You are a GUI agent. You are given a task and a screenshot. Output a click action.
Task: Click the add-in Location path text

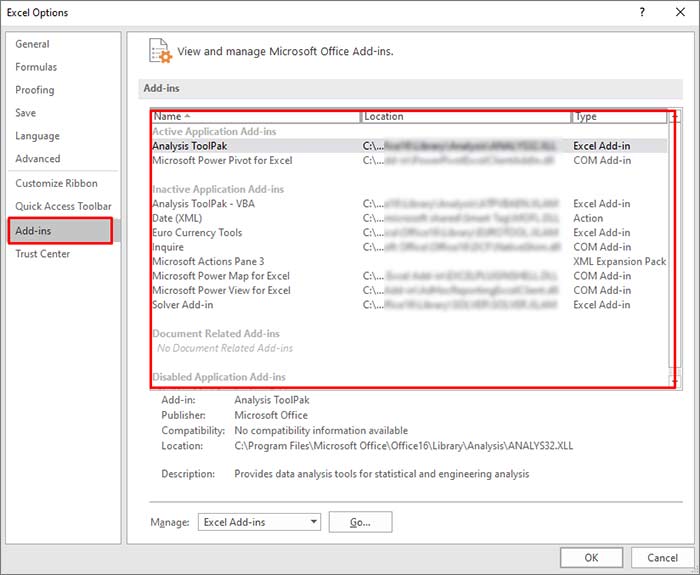pos(404,446)
